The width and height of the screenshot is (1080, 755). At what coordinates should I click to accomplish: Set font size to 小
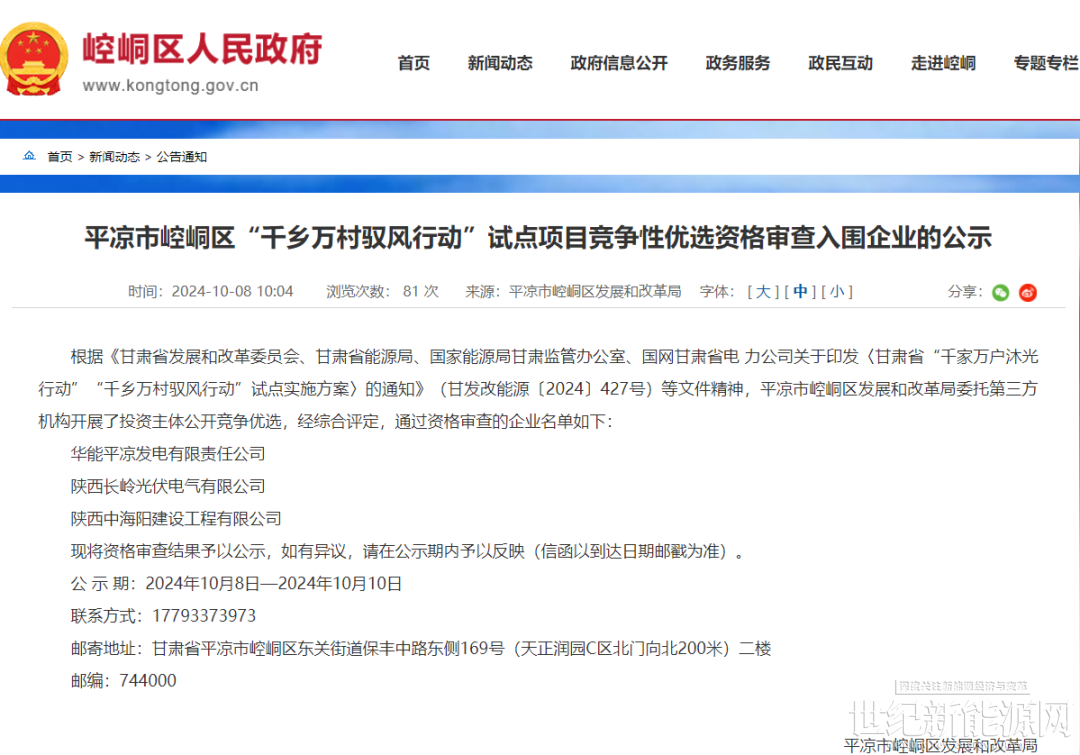(x=837, y=291)
